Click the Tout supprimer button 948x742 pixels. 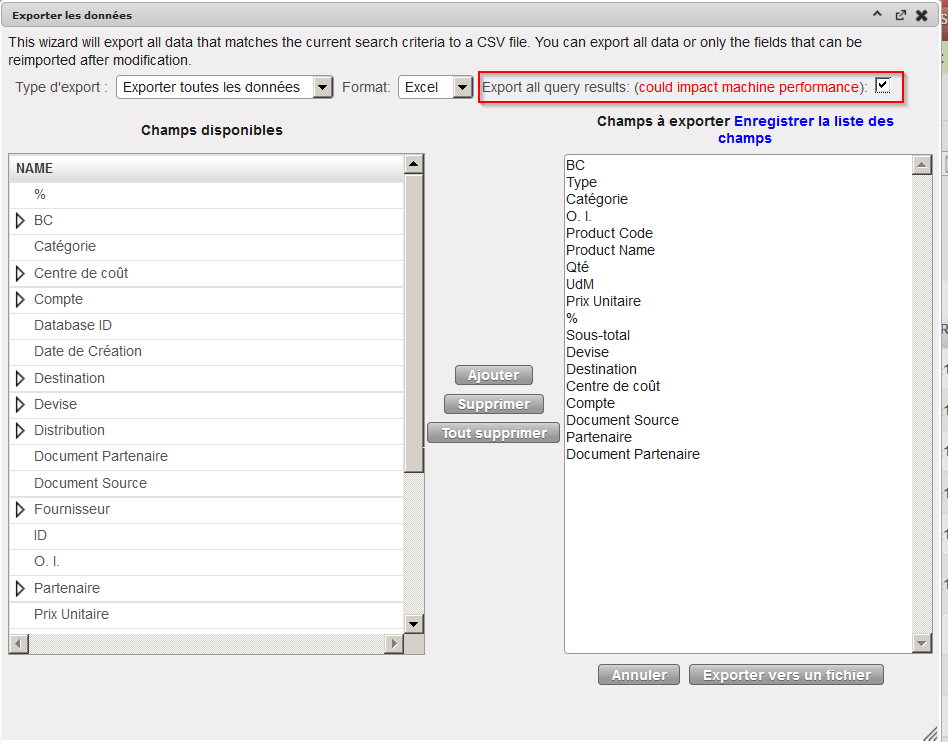point(493,433)
